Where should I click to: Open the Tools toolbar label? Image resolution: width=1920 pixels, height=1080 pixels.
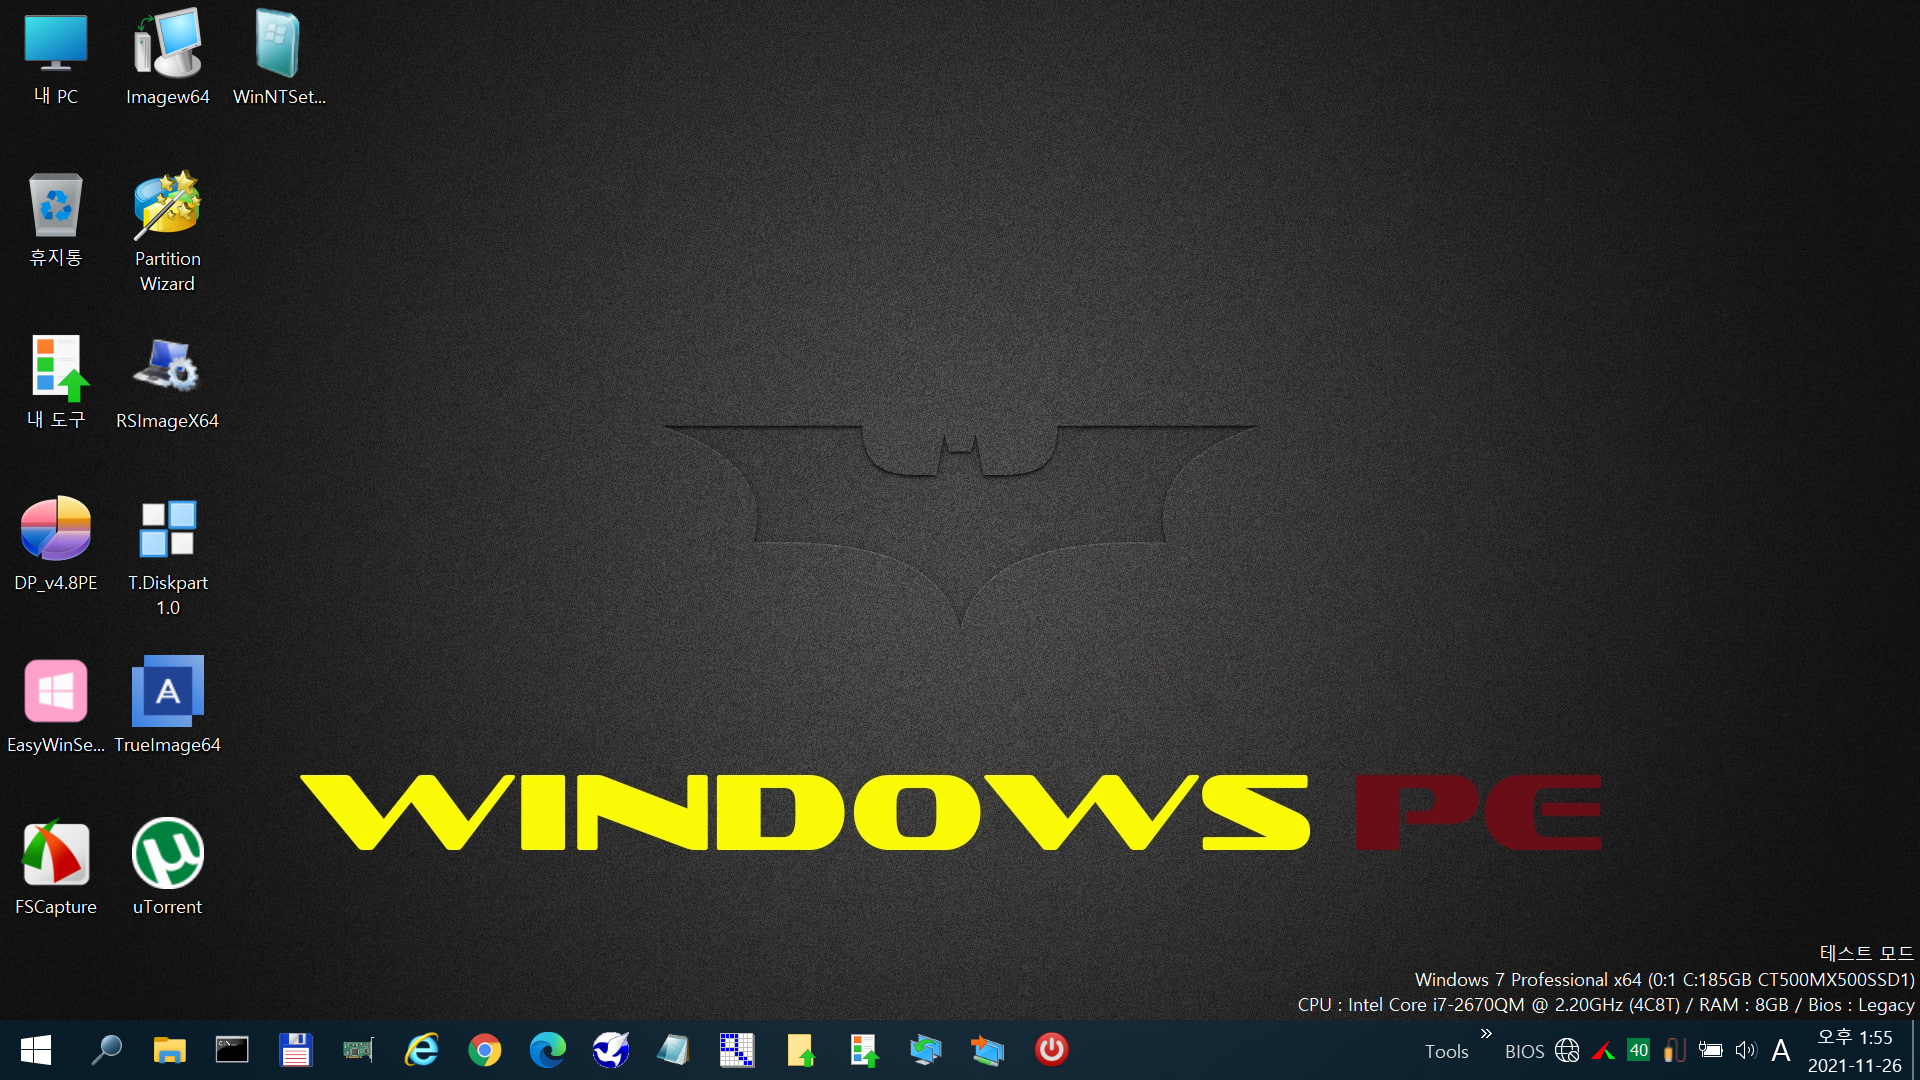pos(1446,1052)
